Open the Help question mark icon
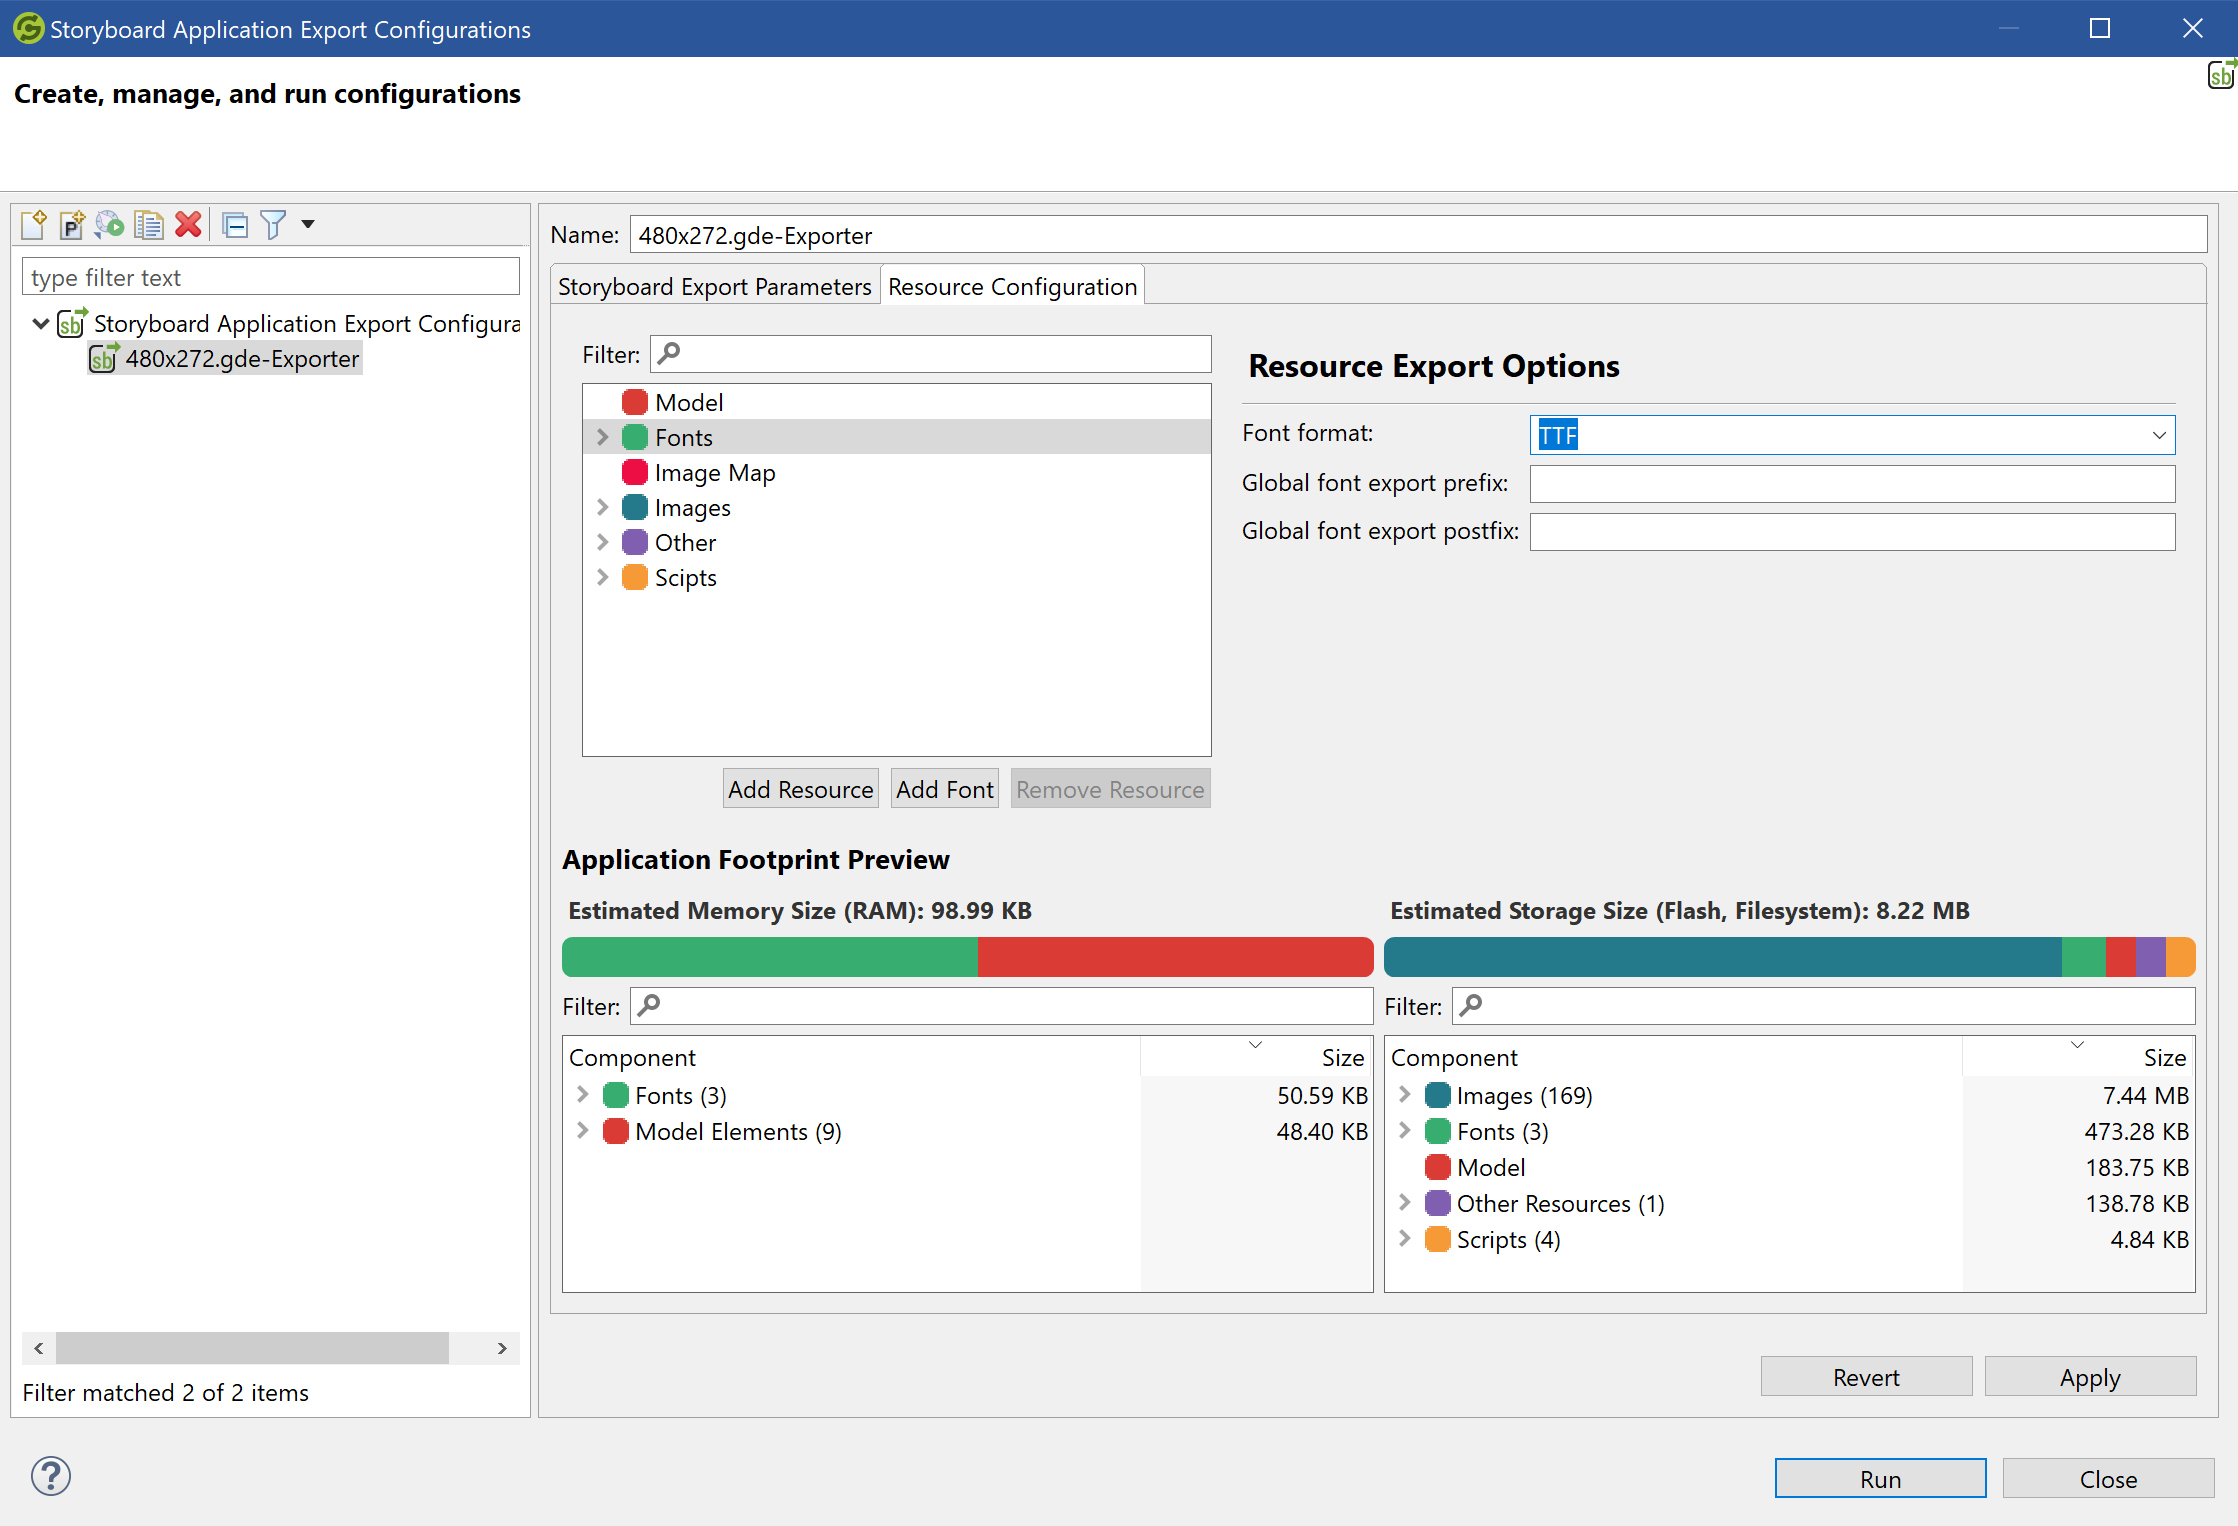This screenshot has height=1526, width=2238. click(x=51, y=1476)
